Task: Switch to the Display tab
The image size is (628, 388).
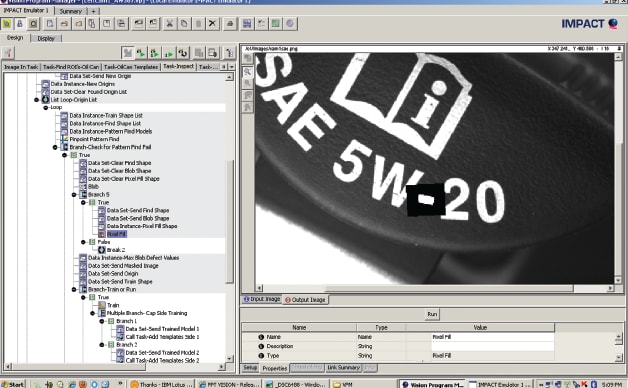Action: click(46, 38)
